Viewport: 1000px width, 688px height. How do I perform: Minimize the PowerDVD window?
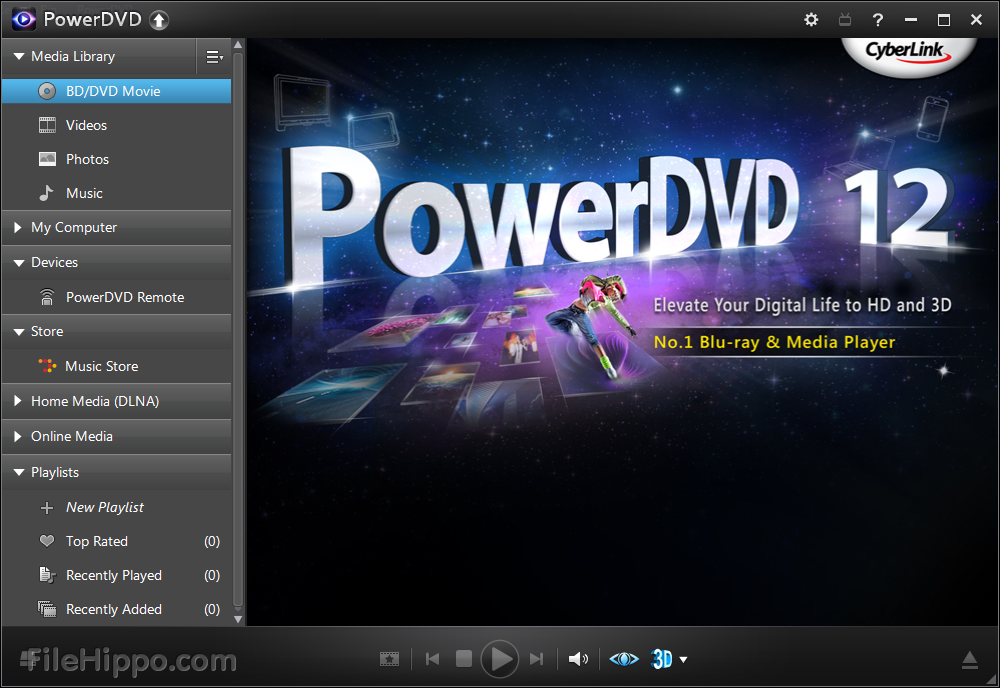(x=911, y=20)
